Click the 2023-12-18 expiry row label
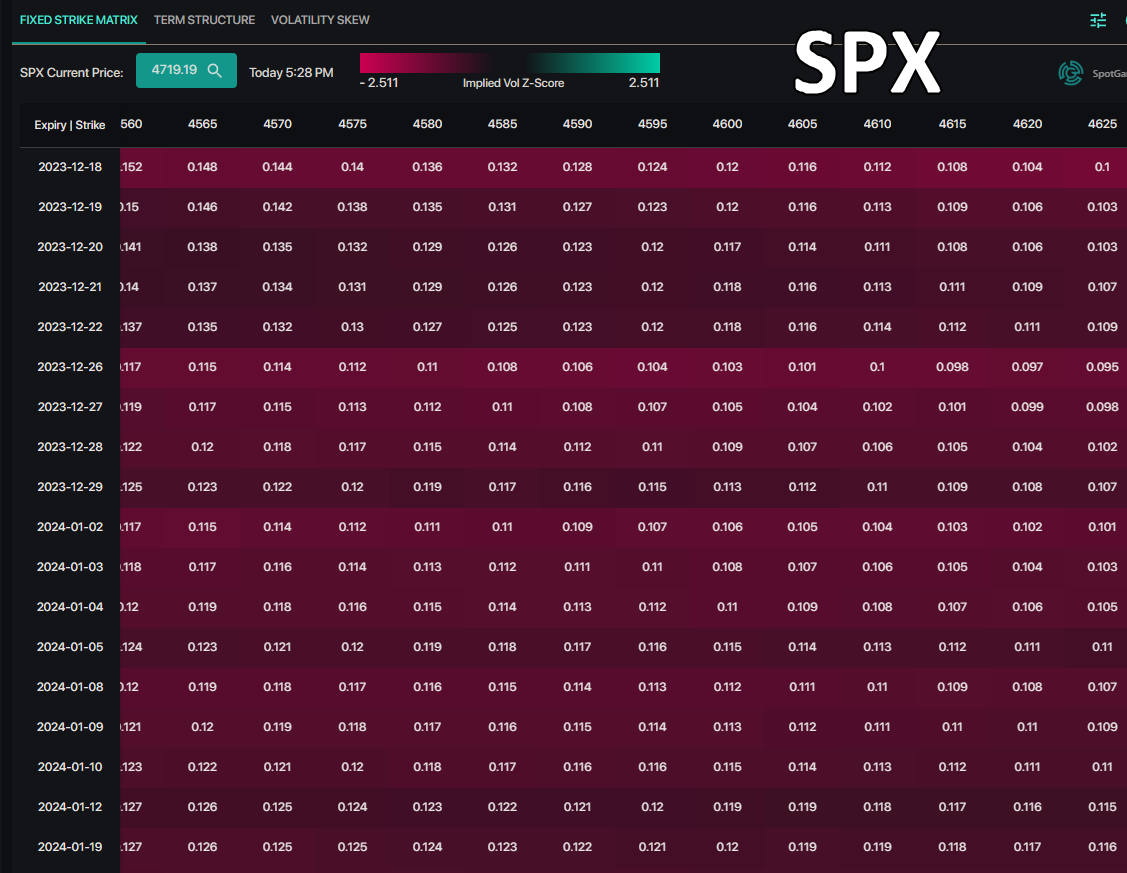 click(x=70, y=167)
